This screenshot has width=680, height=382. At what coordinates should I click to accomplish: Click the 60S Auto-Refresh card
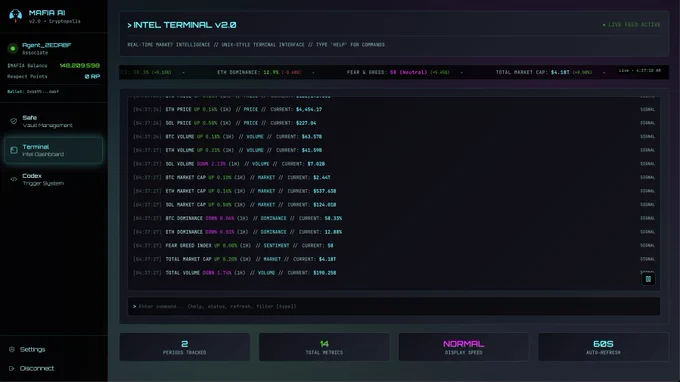(x=603, y=347)
